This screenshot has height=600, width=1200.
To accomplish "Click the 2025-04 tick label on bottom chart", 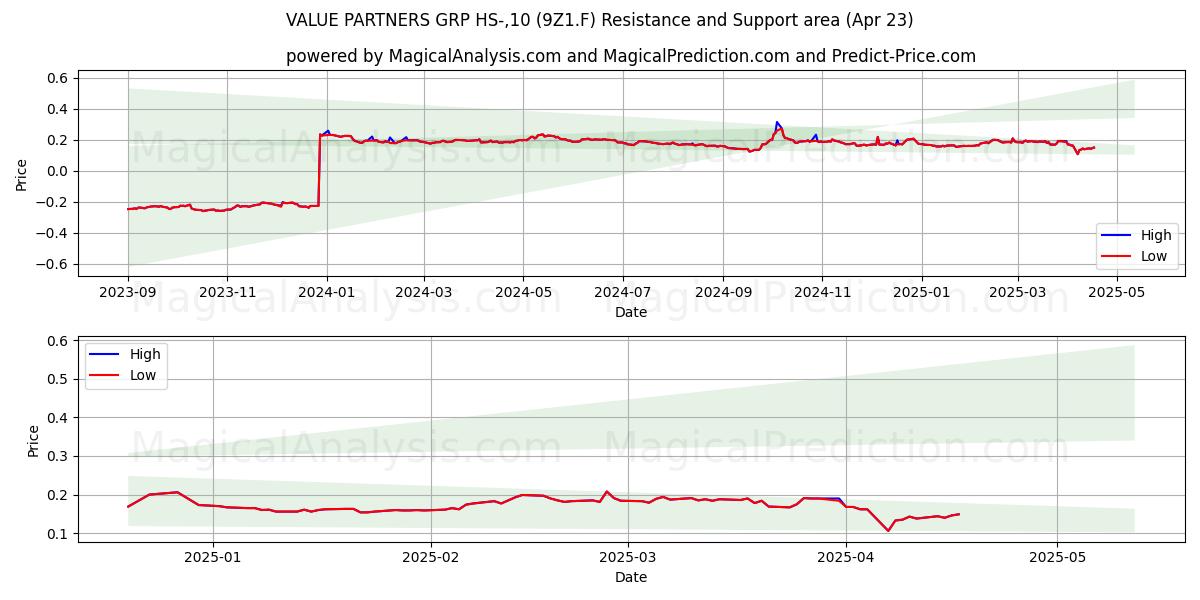I will click(x=846, y=557).
